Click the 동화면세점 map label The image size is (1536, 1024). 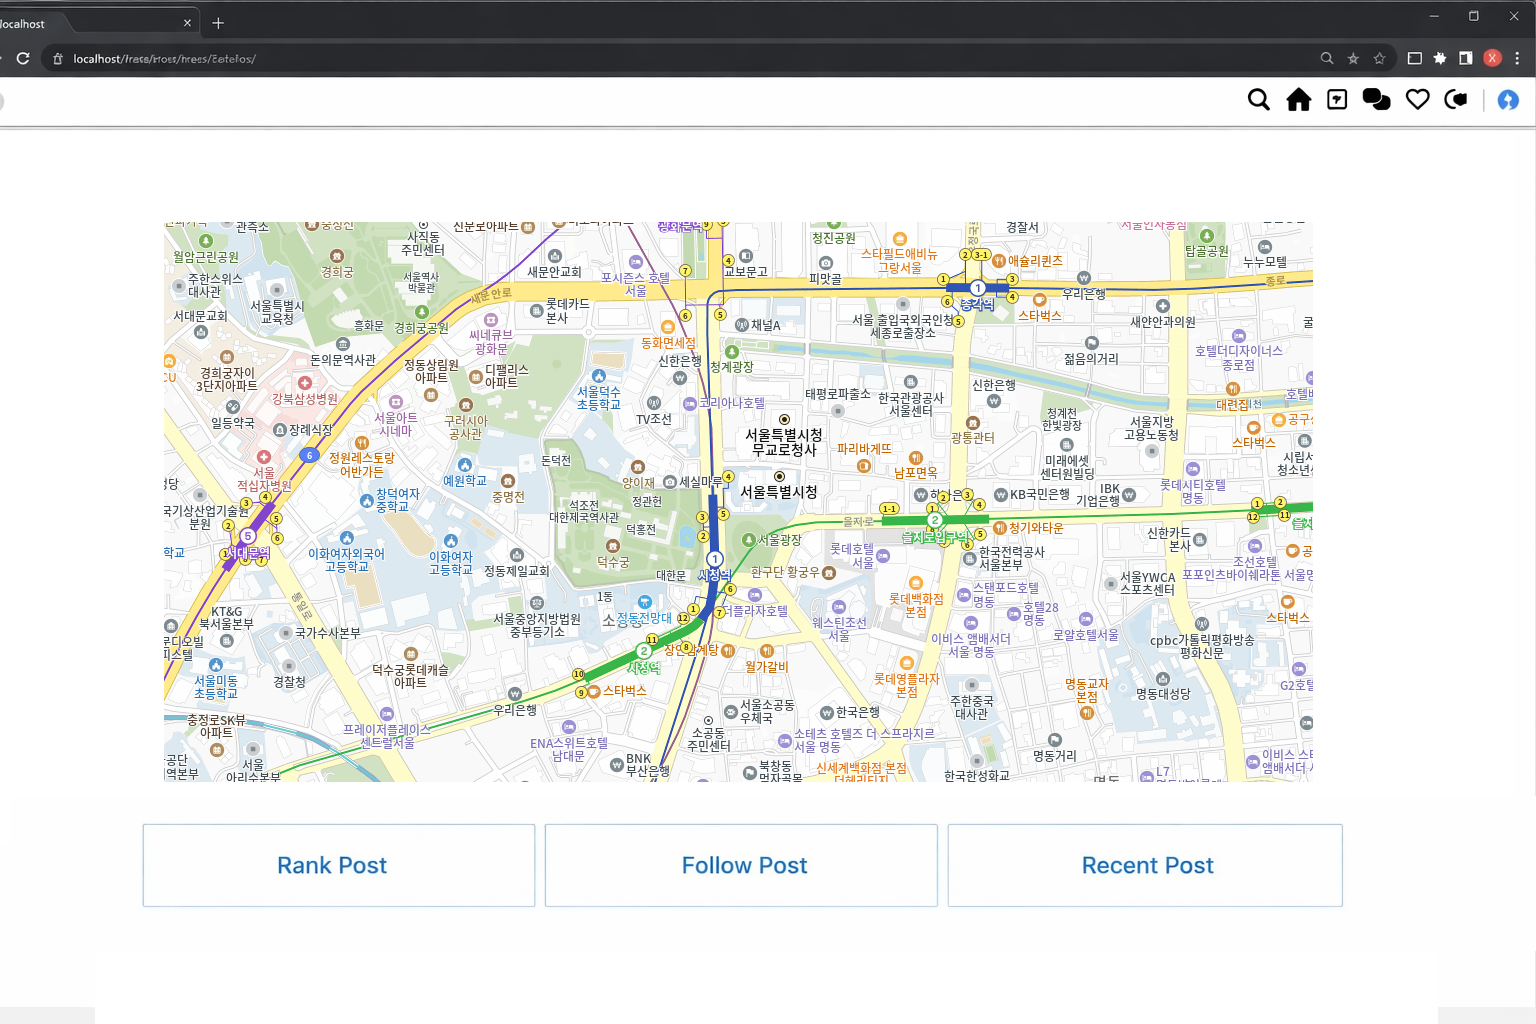(668, 343)
